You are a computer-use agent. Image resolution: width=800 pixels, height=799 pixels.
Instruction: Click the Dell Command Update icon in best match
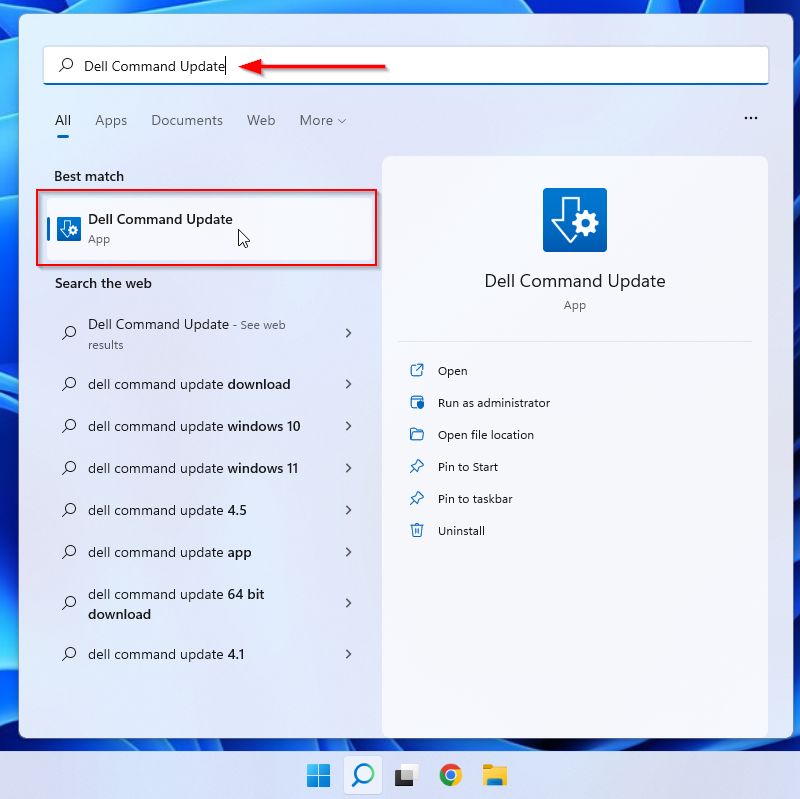(69, 229)
